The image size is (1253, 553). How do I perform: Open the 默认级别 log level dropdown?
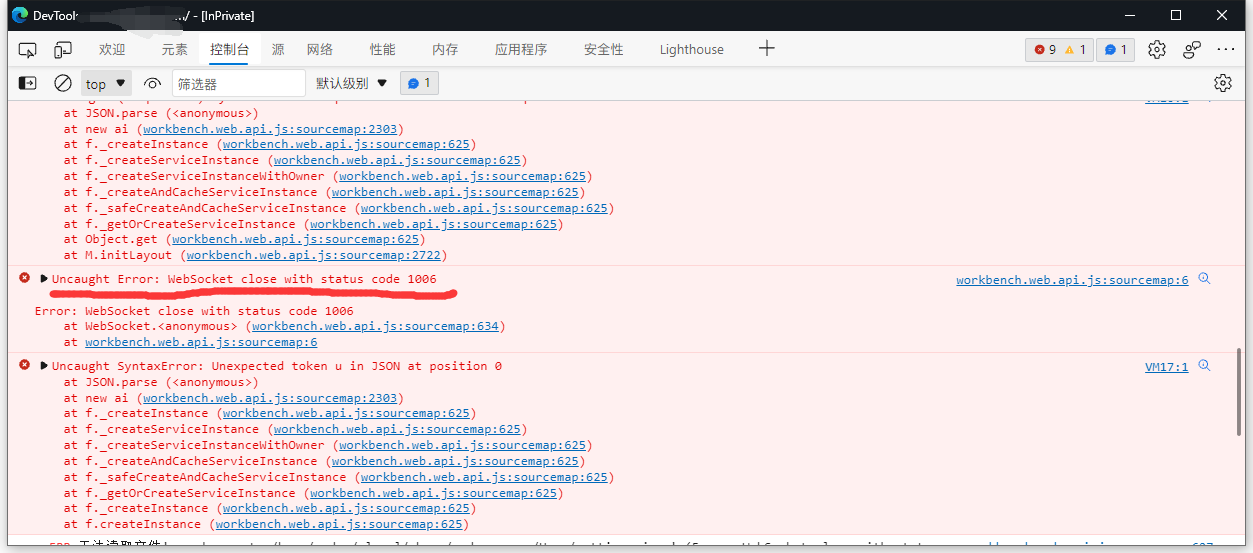coord(351,84)
